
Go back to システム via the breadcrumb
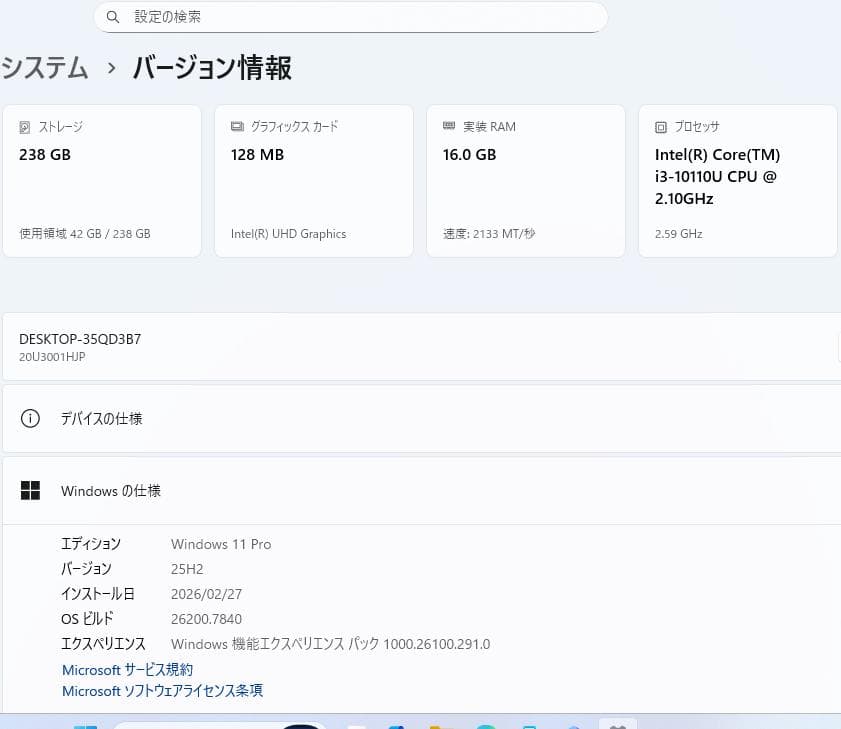click(x=44, y=68)
